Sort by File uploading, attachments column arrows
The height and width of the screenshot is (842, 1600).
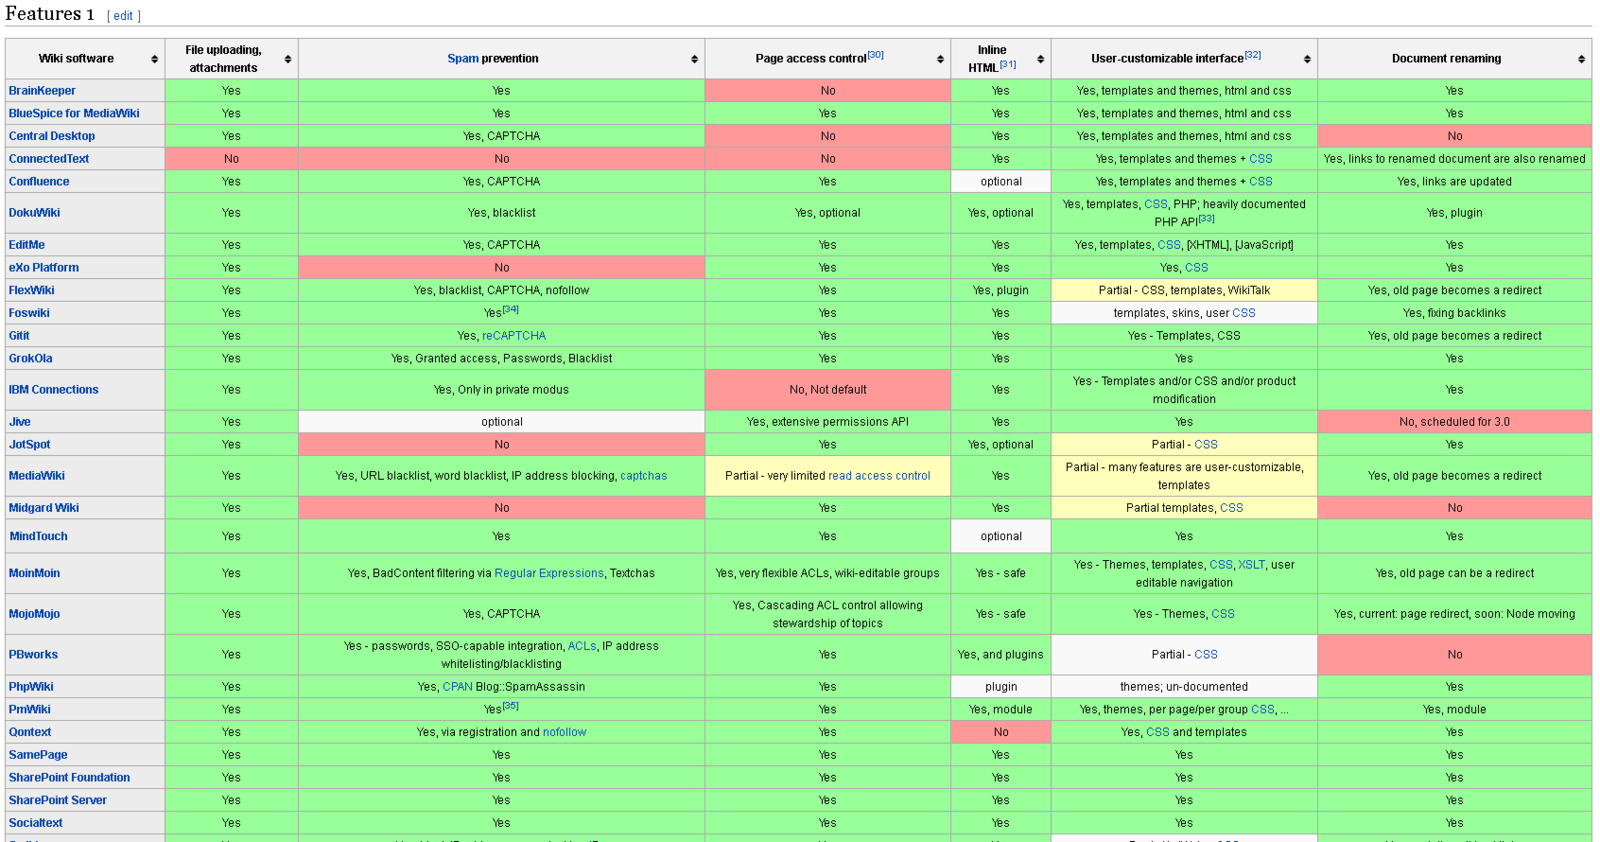(288, 59)
